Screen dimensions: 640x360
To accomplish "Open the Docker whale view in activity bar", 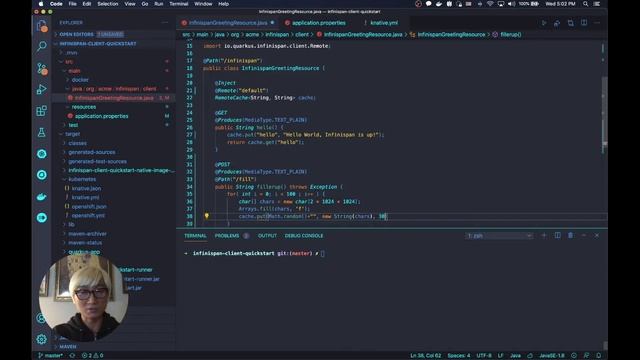I will coord(41,197).
